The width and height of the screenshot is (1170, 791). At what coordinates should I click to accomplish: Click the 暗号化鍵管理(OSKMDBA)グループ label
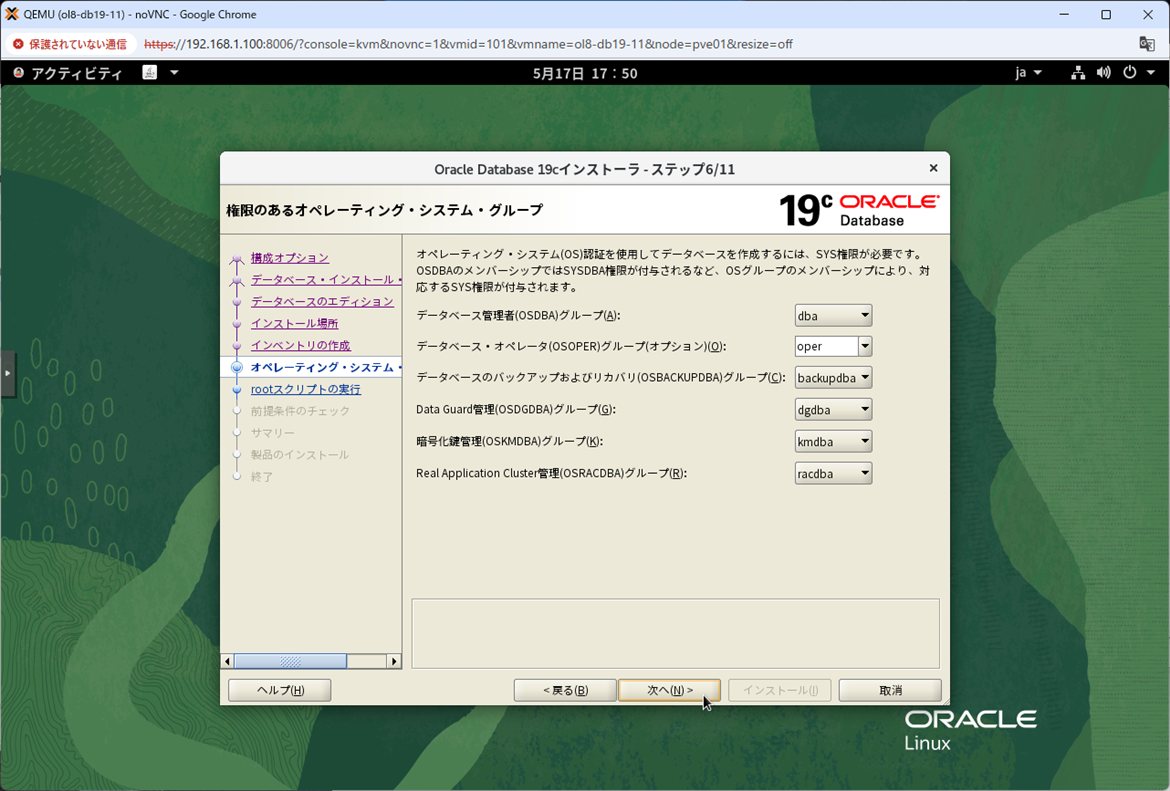point(509,441)
